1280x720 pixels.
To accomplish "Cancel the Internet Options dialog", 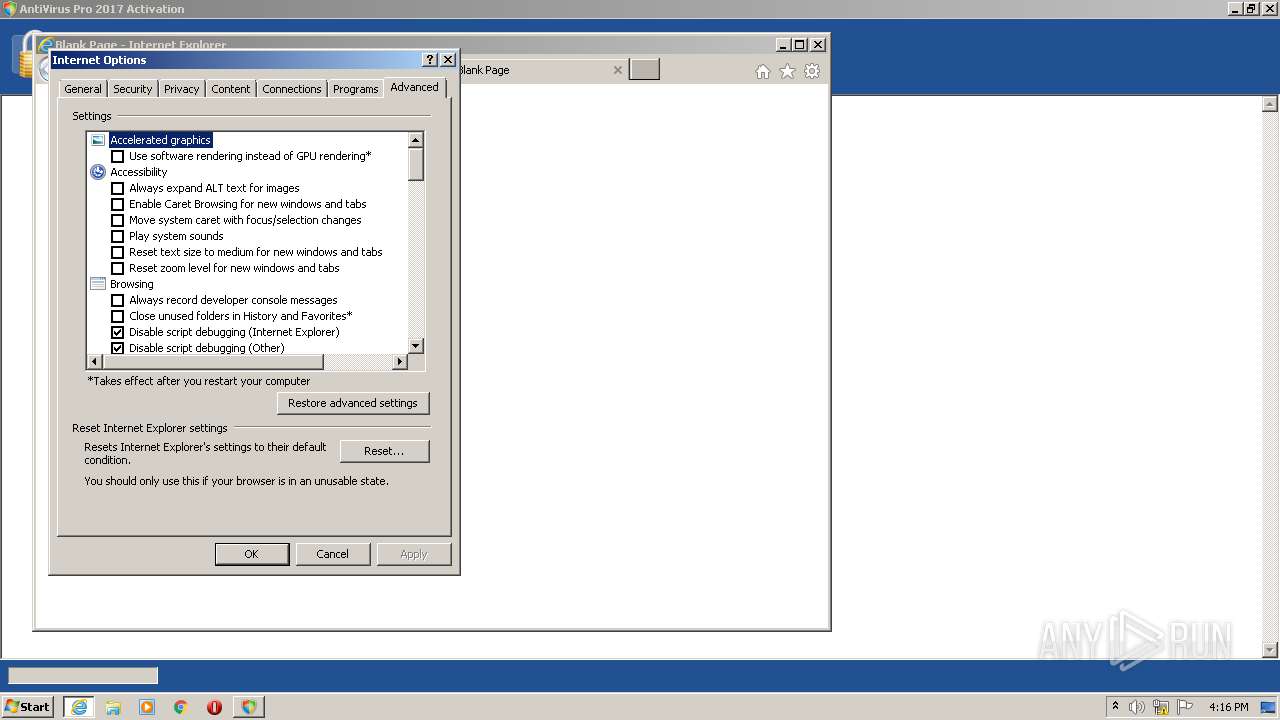I will point(332,554).
